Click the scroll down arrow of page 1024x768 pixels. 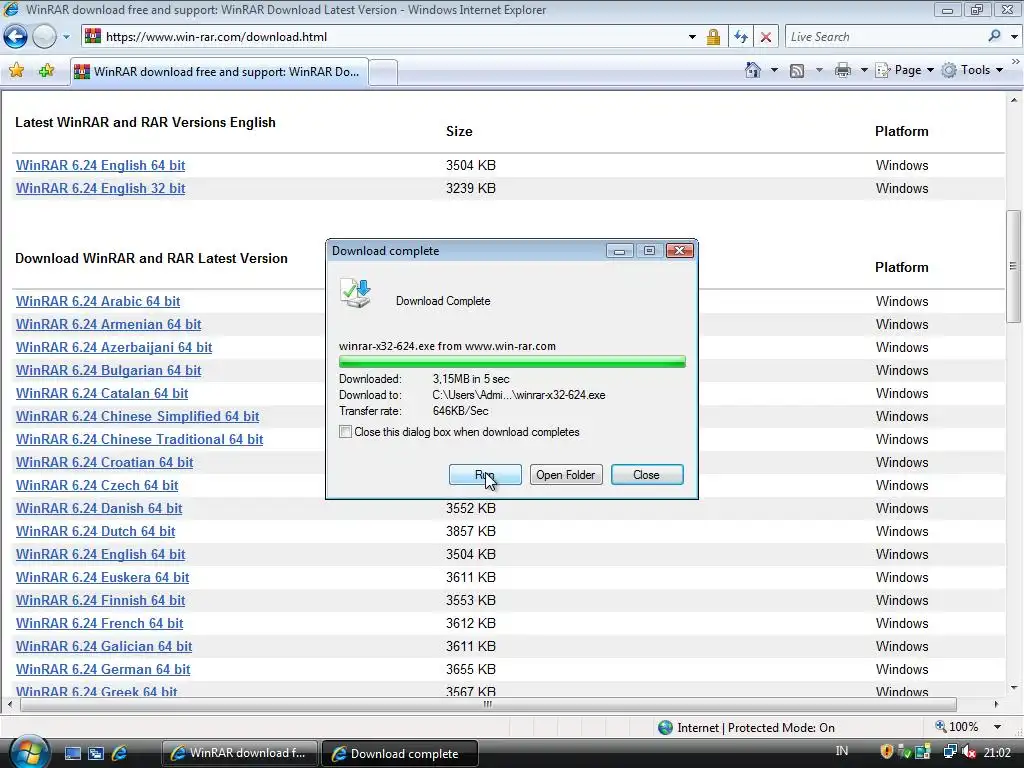click(x=1014, y=688)
